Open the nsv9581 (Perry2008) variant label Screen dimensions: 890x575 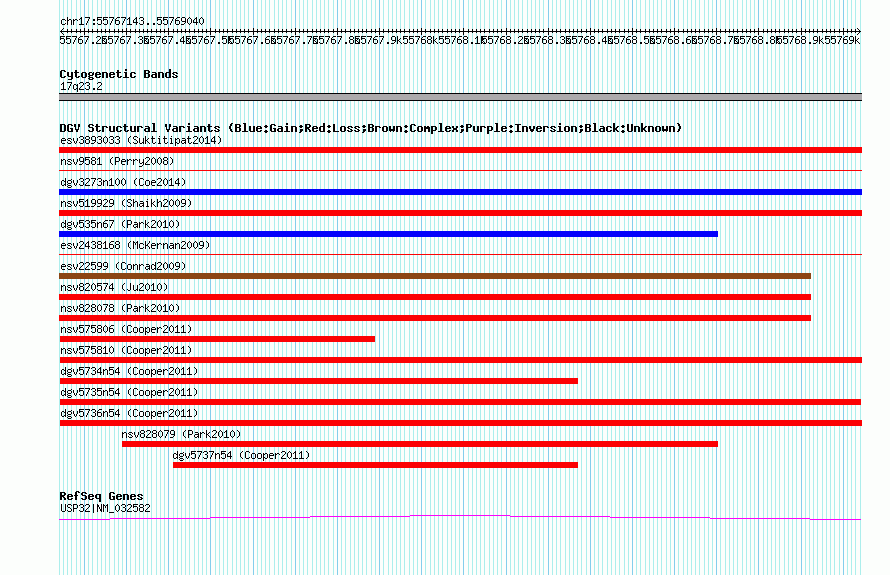click(117, 161)
